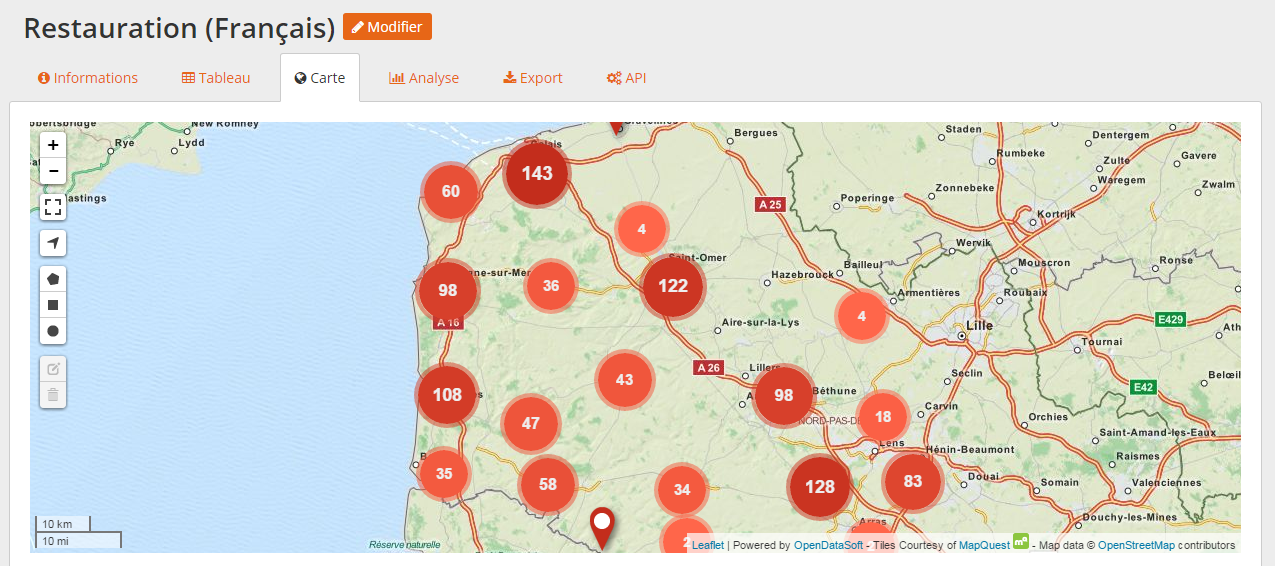This screenshot has width=1275, height=566.
Task: Open the cluster marked 36
Action: pos(551,285)
